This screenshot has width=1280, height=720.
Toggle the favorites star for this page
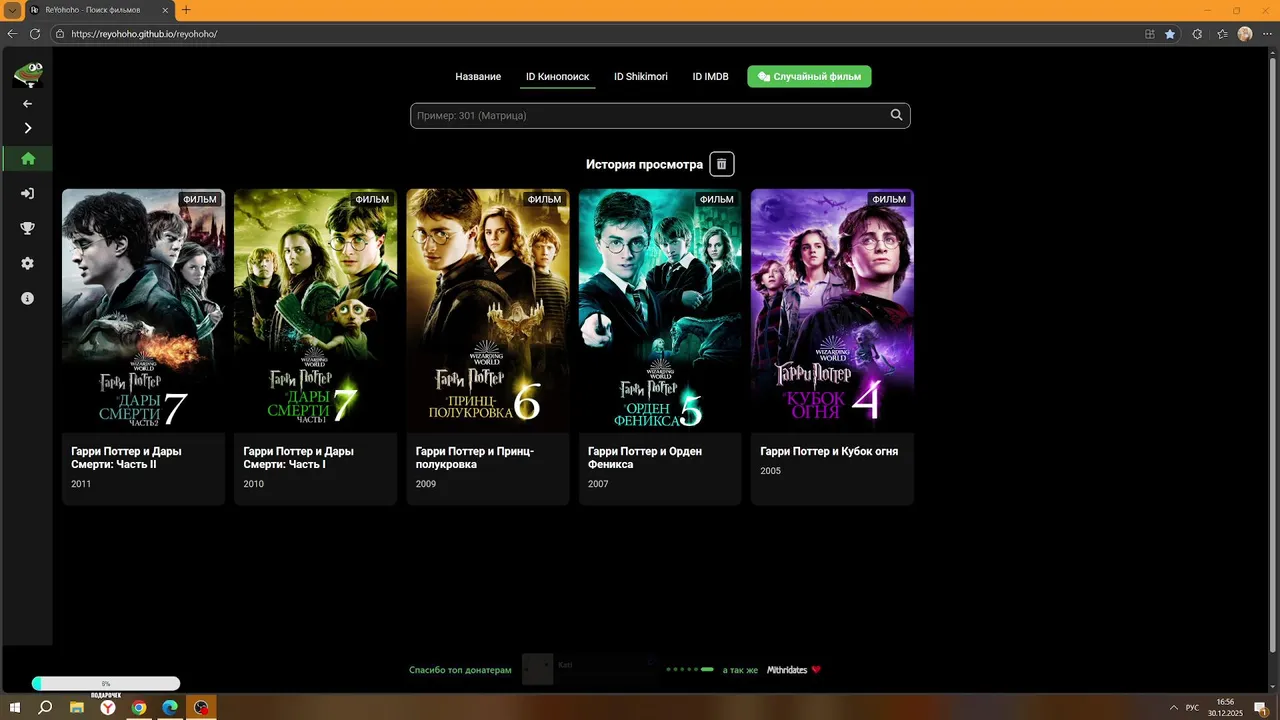coord(1170,33)
